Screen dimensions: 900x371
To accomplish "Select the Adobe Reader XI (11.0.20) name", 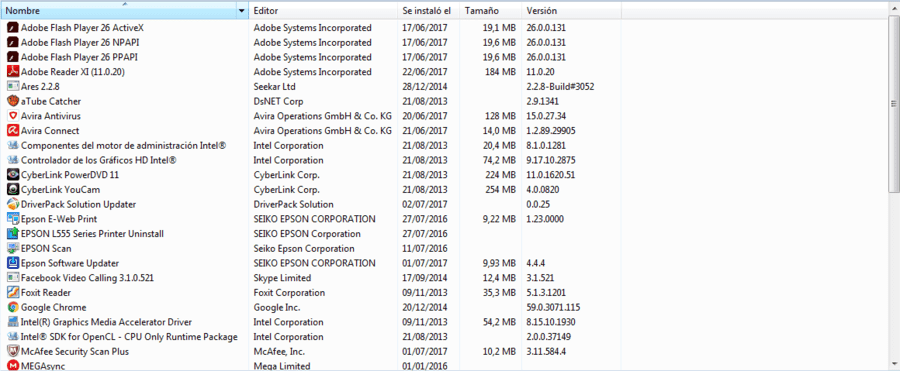I will click(x=73, y=72).
